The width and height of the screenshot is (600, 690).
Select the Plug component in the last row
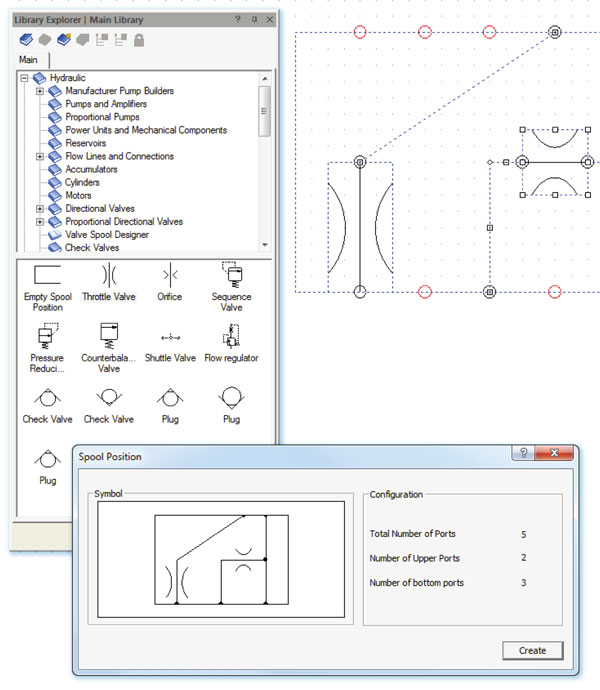tap(48, 467)
